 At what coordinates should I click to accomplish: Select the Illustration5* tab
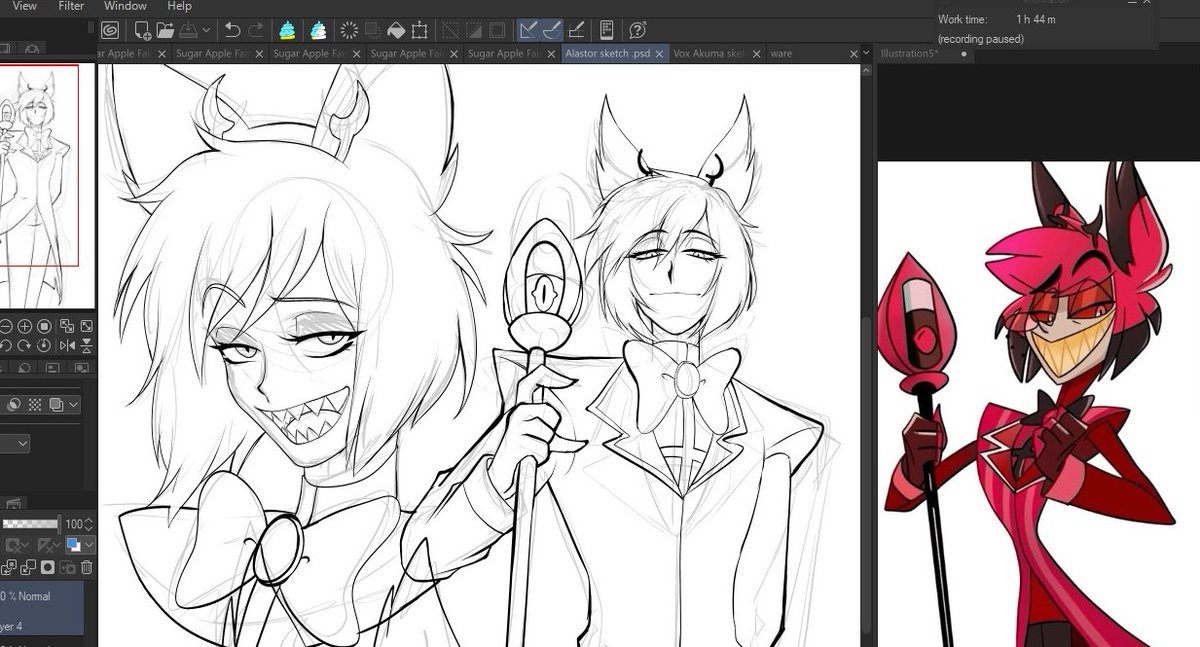(x=909, y=53)
